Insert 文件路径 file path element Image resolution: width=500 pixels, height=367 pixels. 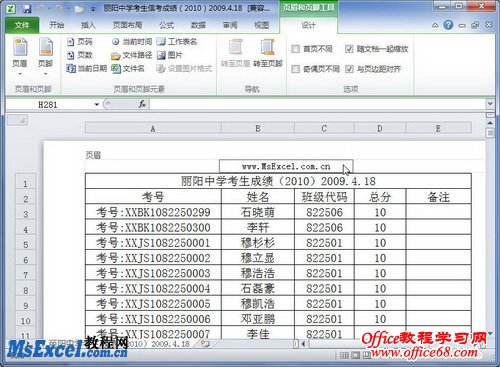132,55
